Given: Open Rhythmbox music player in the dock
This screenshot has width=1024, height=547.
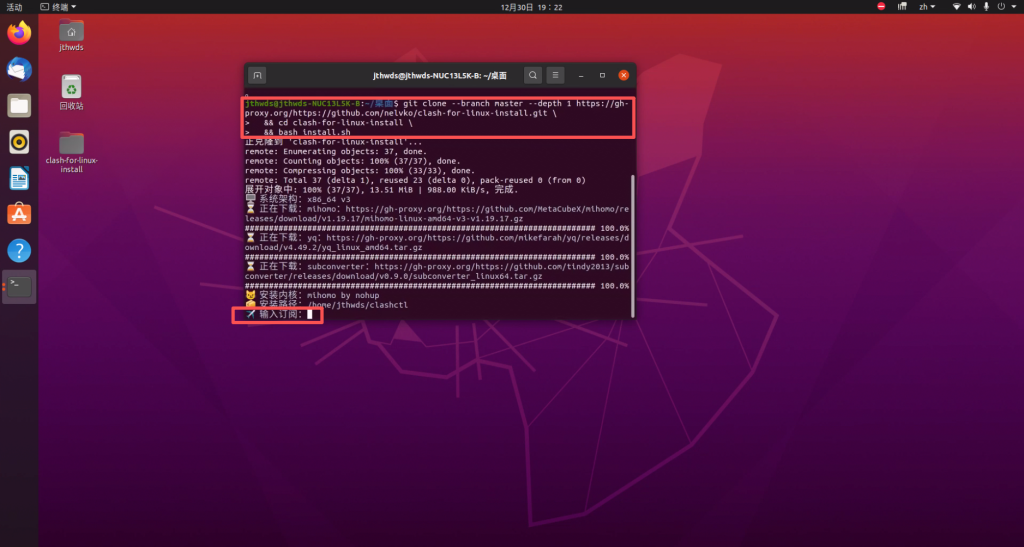Looking at the screenshot, I should click(19, 141).
